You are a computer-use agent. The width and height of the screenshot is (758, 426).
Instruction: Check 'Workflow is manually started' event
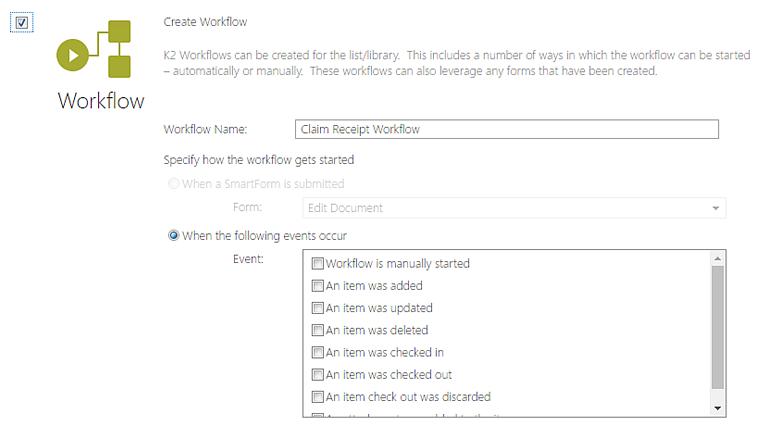click(318, 264)
